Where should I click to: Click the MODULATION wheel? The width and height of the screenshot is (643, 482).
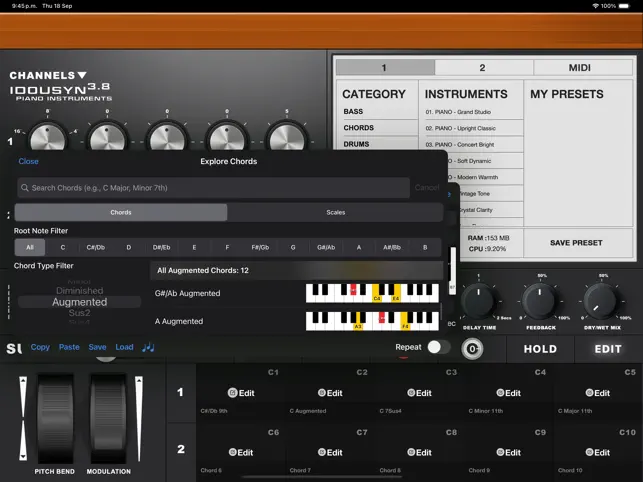[x=108, y=418]
